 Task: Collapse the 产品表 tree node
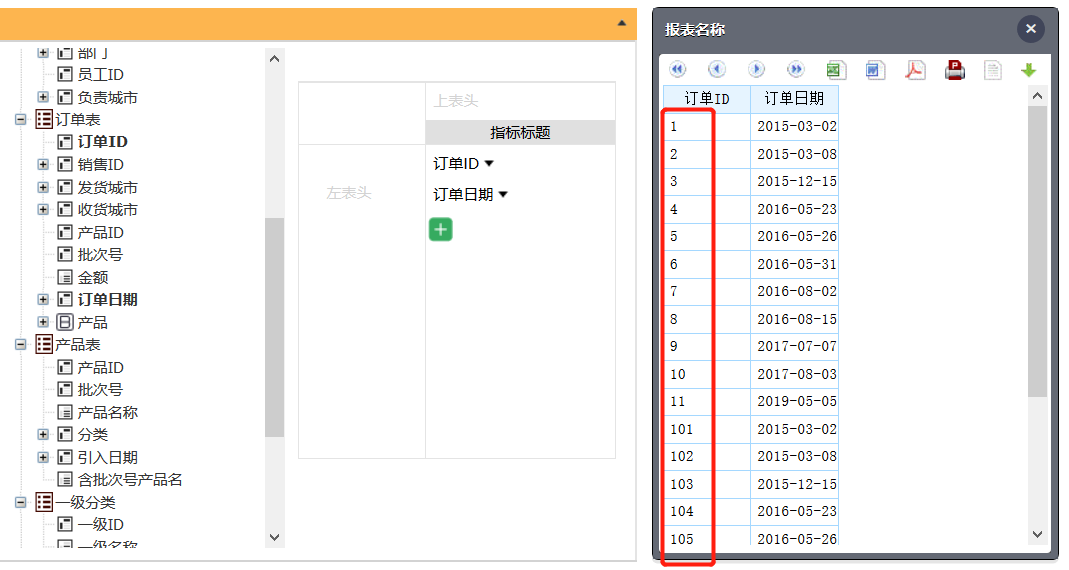(20, 344)
